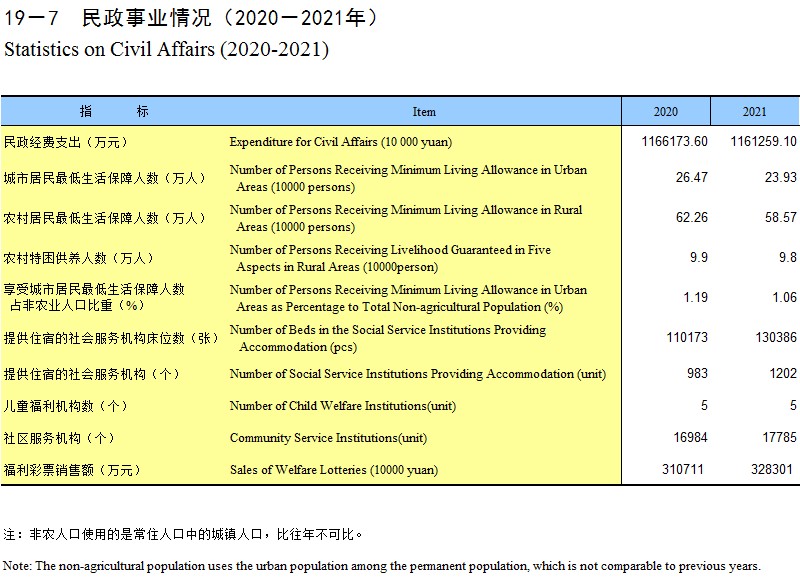Image resolution: width=800 pixels, height=582 pixels.
Task: Click the value 328301
Action: tap(771, 469)
